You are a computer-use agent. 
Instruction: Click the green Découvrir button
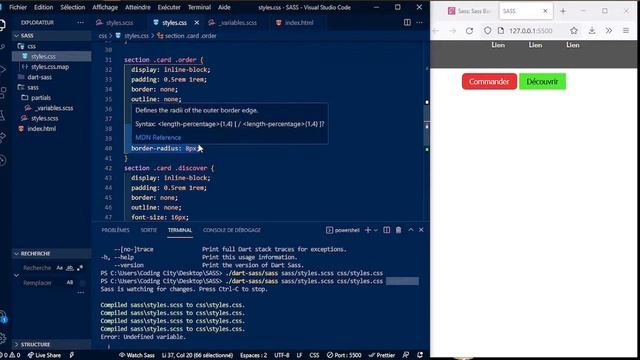542,82
